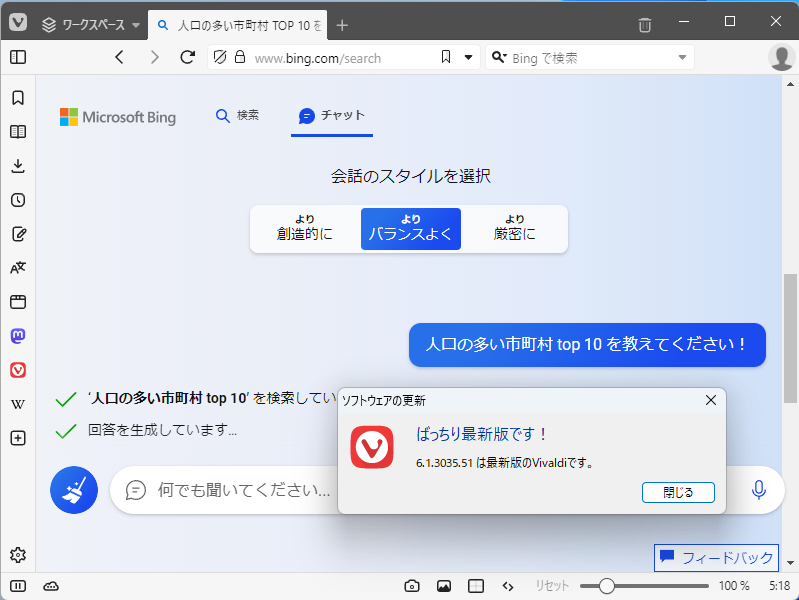Click the scrollbar up arrow
This screenshot has width=799, height=600.
(790, 84)
